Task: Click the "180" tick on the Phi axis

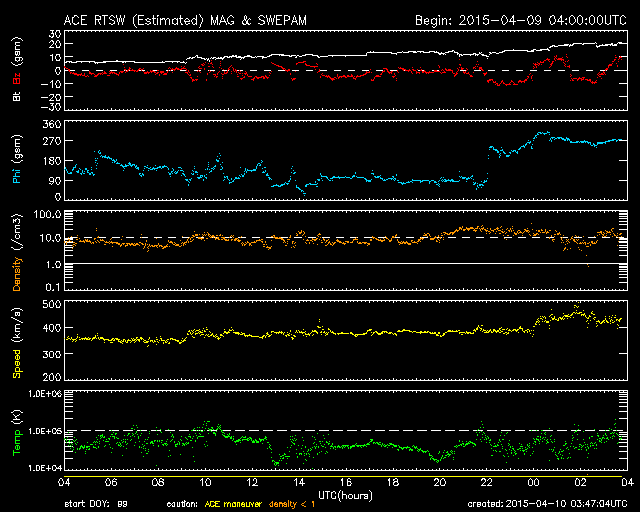Action: (52, 161)
